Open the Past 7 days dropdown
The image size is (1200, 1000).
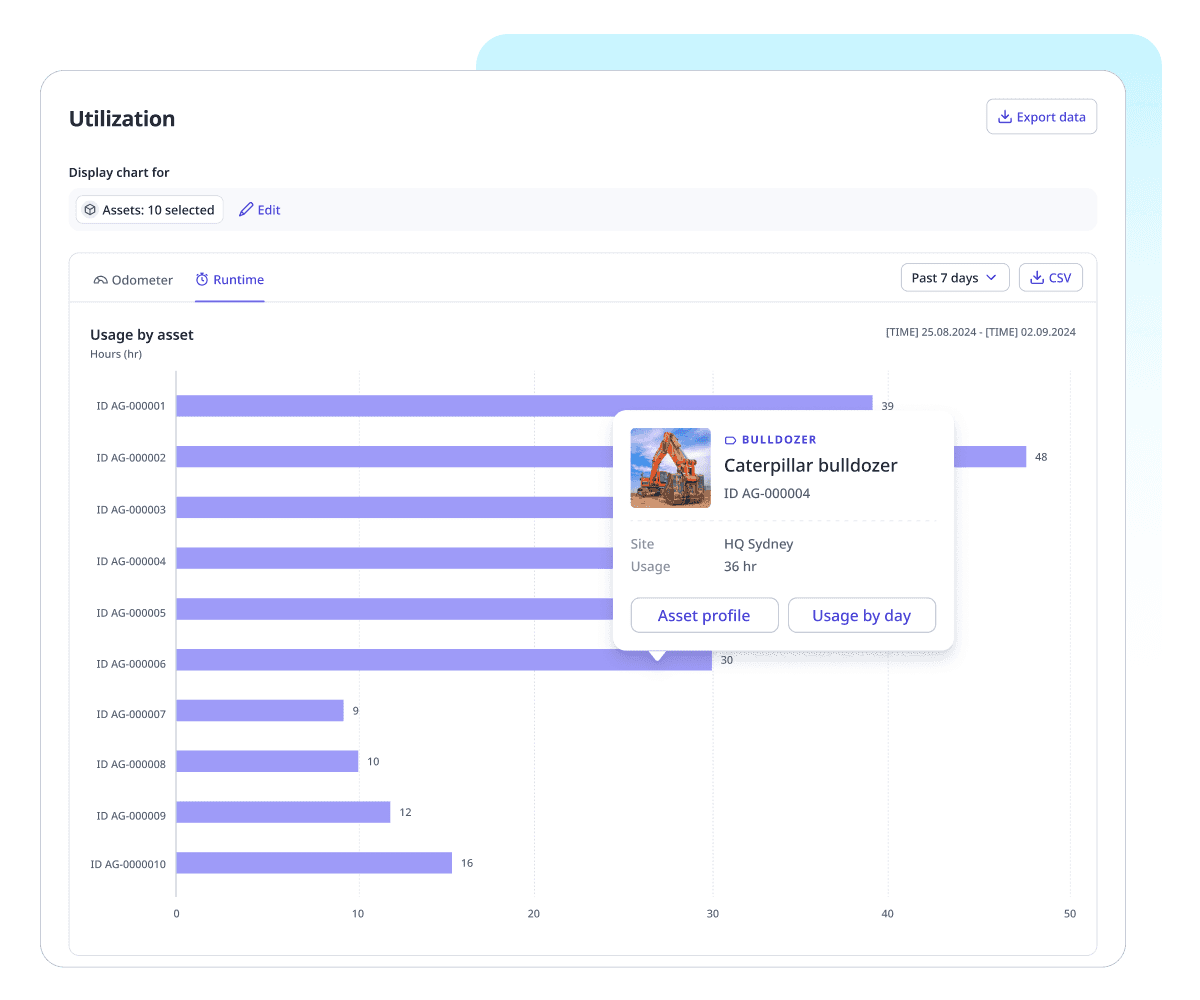pyautogui.click(x=954, y=278)
